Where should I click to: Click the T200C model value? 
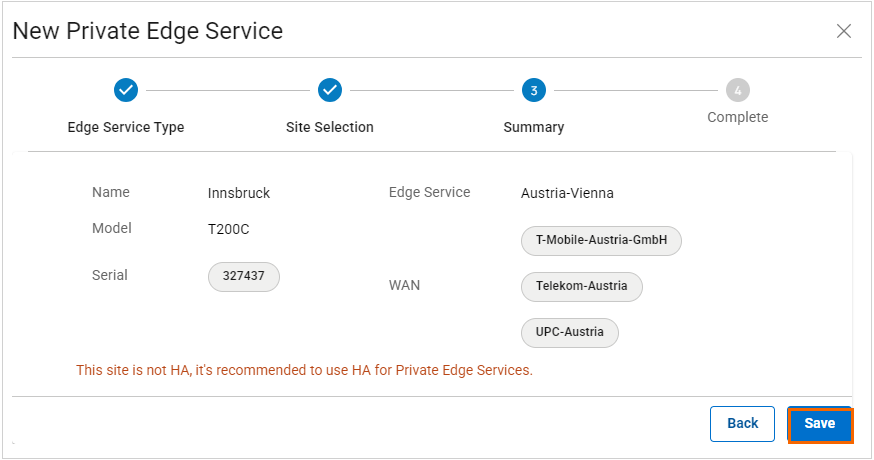click(x=228, y=229)
